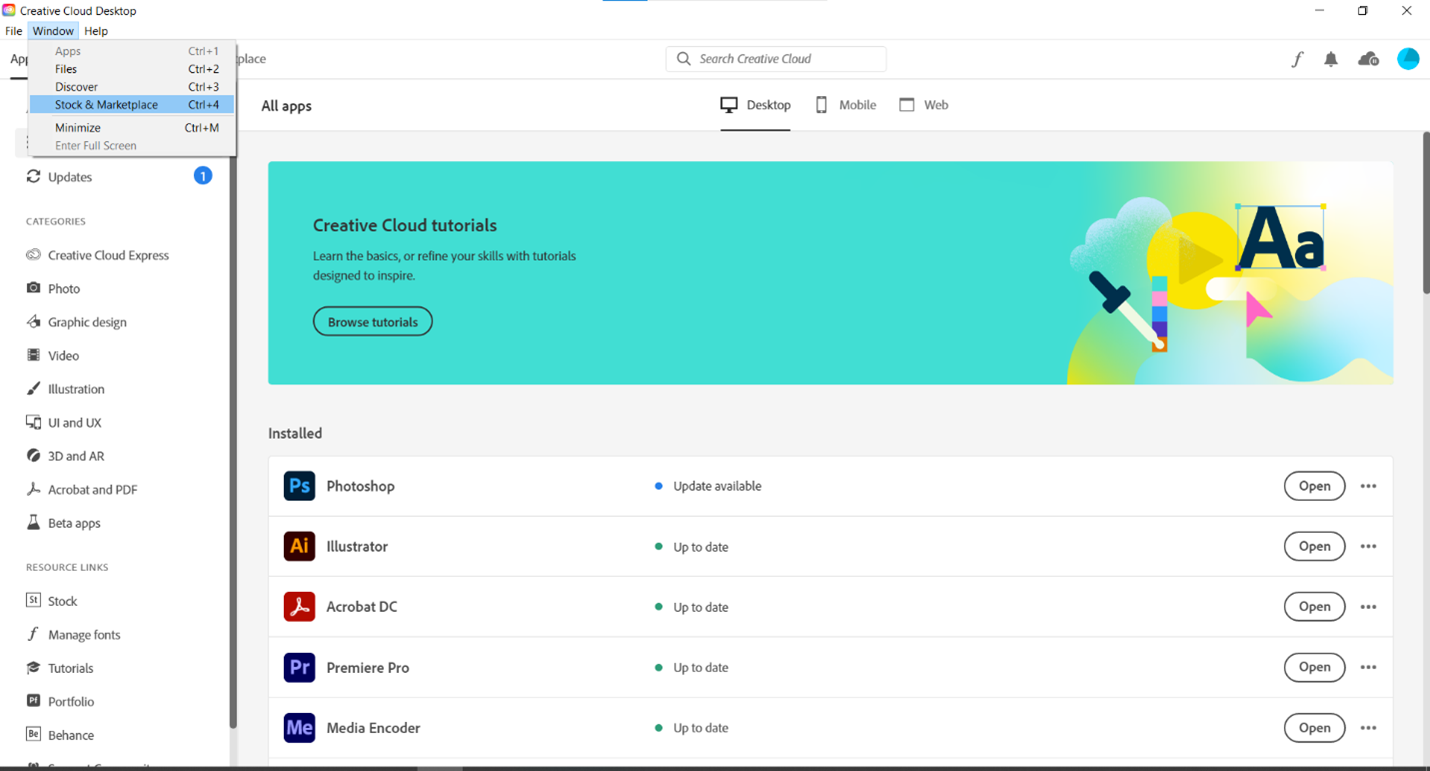Click the Graphic design pen icon

[x=33, y=321]
